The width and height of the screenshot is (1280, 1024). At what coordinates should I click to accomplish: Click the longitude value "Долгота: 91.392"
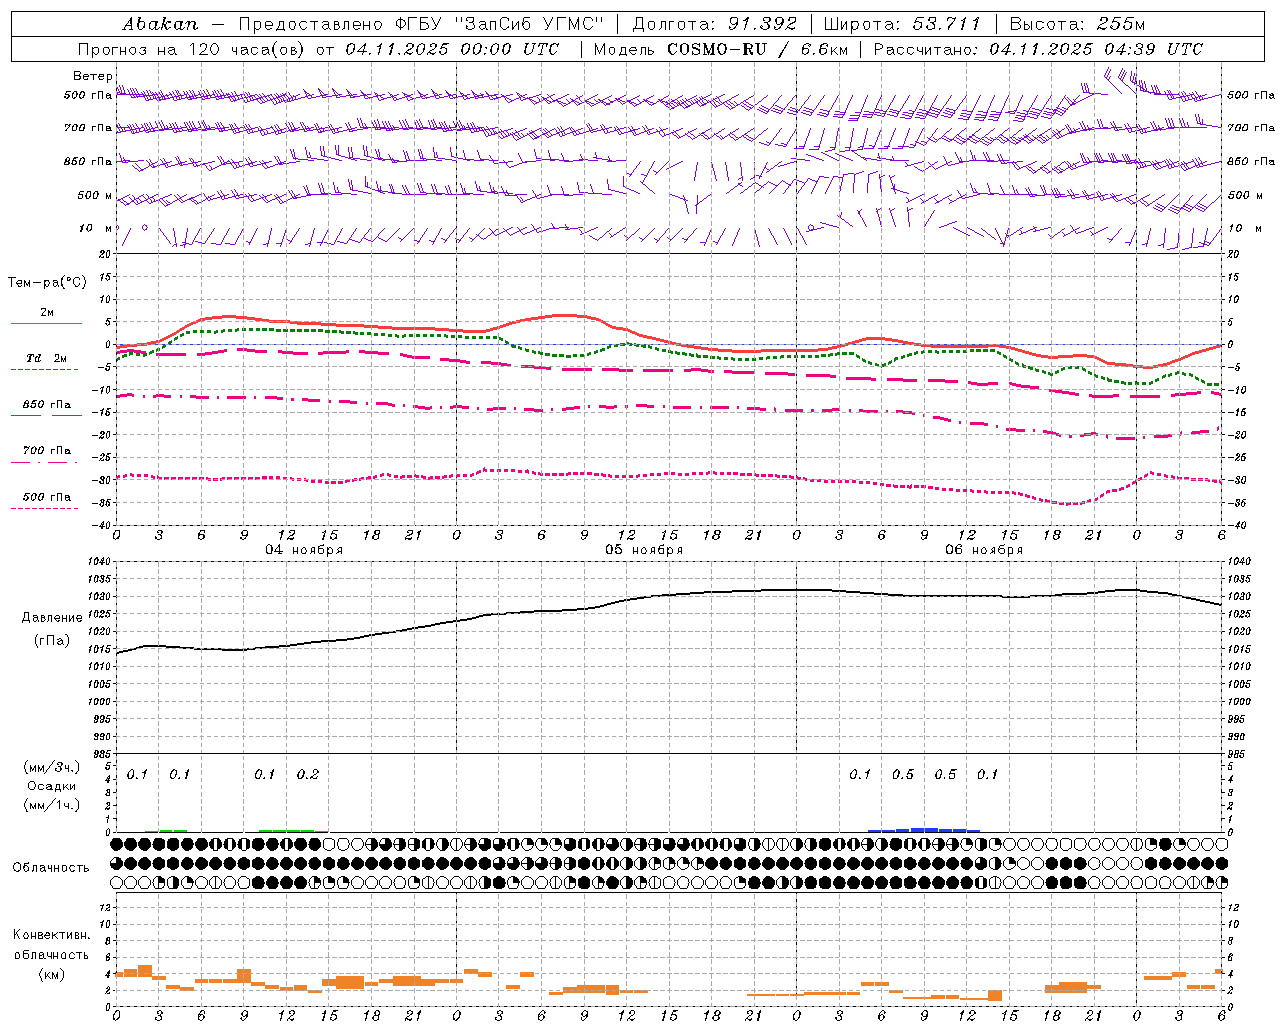click(x=715, y=24)
